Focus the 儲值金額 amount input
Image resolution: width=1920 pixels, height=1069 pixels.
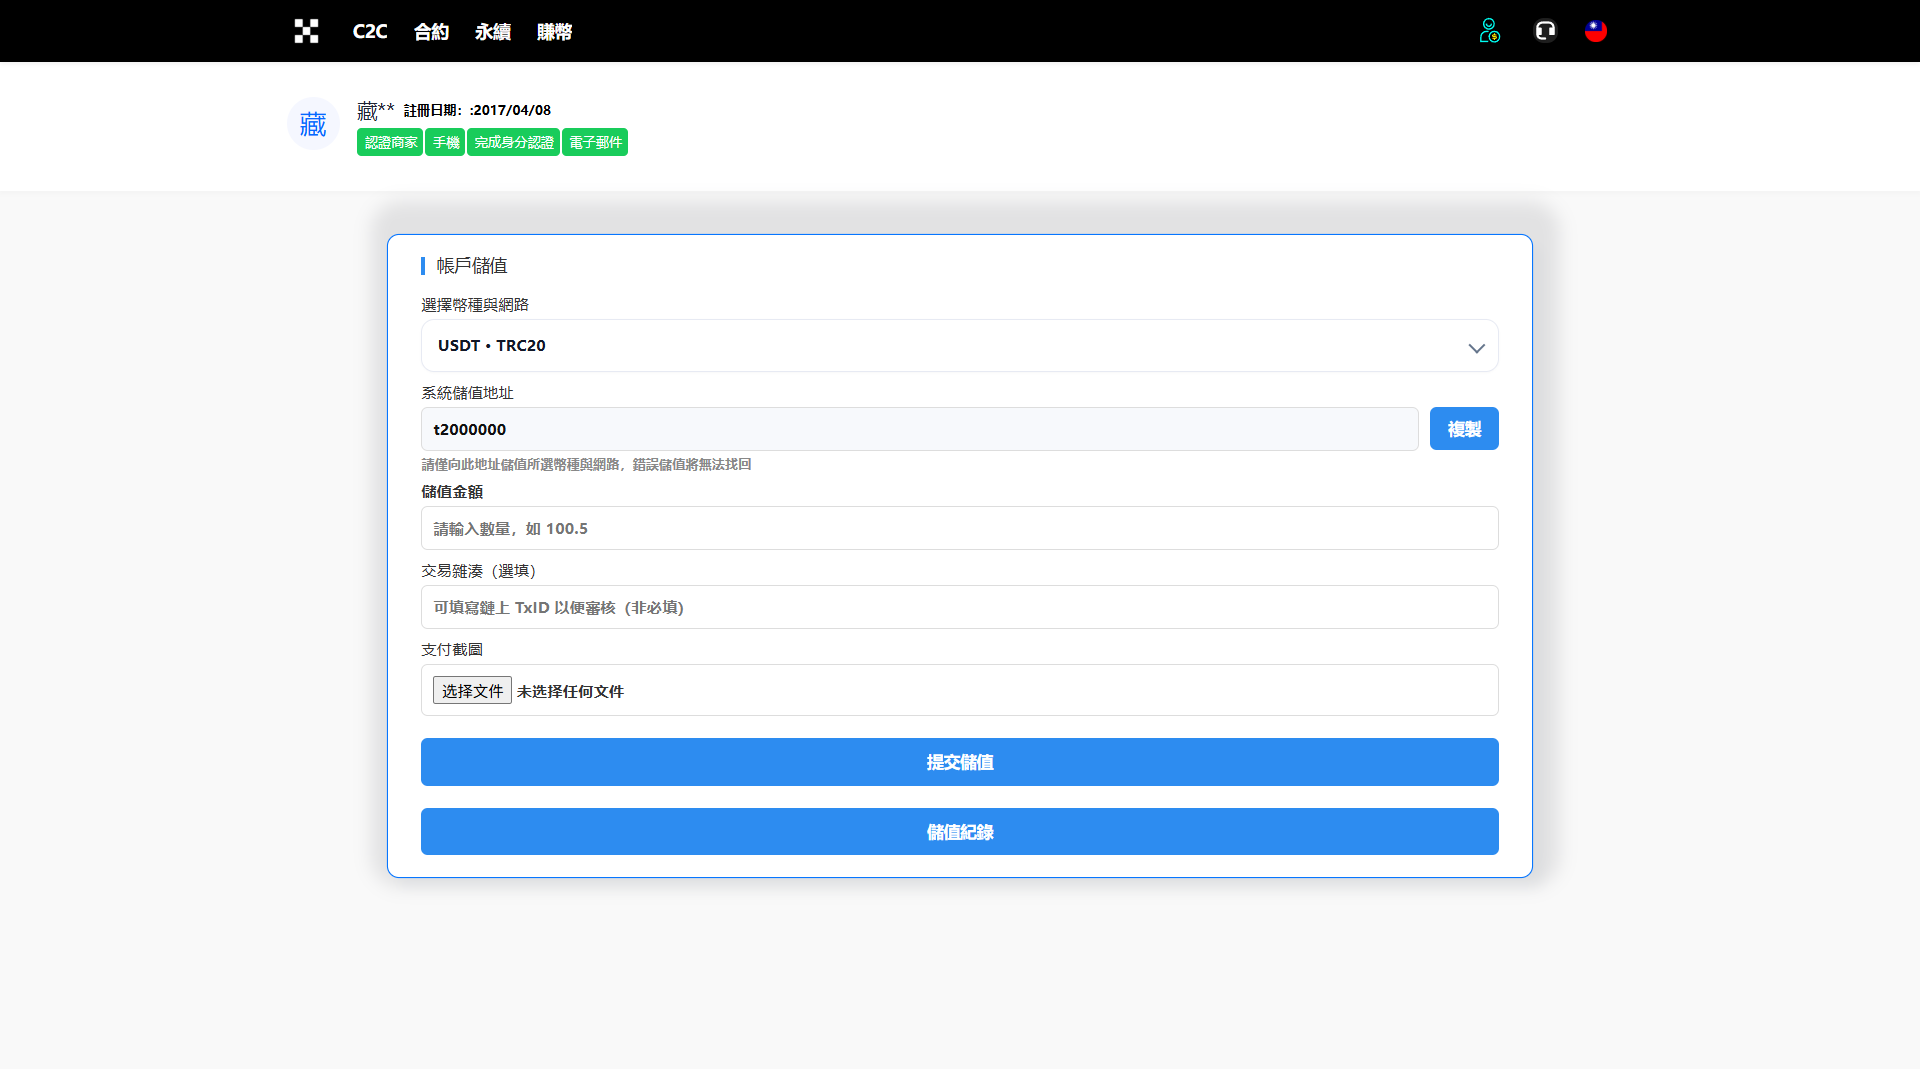[959, 528]
